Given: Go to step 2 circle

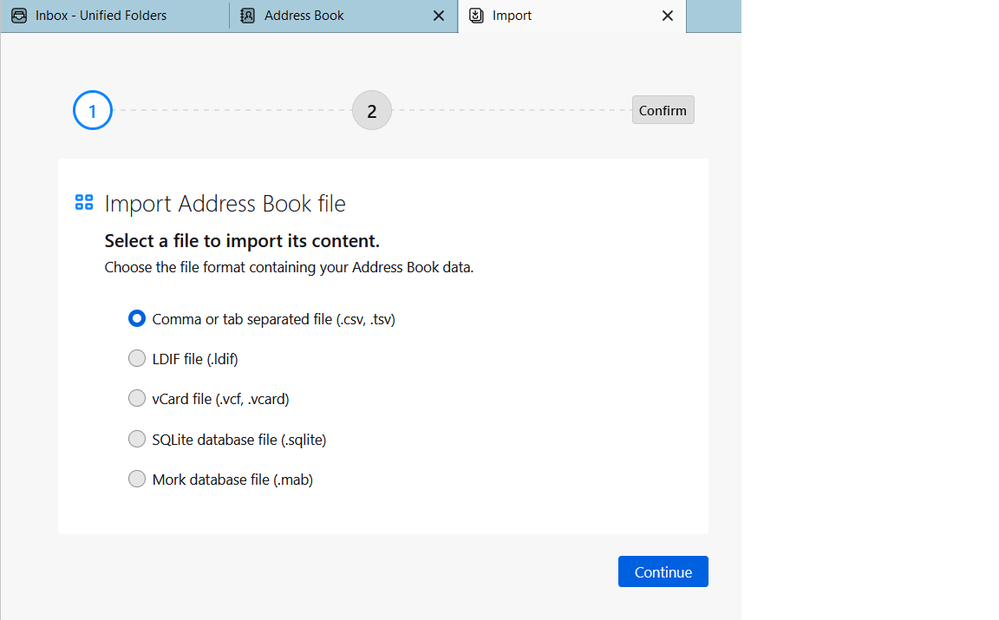Looking at the screenshot, I should pyautogui.click(x=371, y=110).
